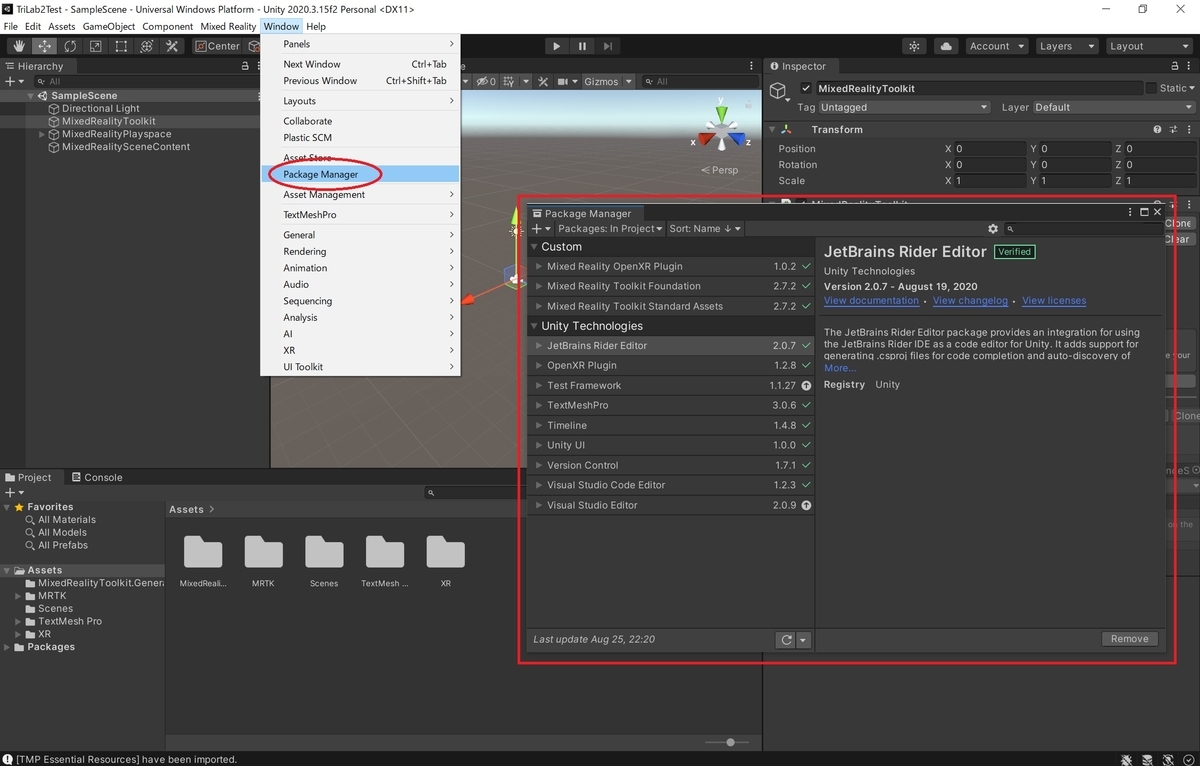Image resolution: width=1200 pixels, height=766 pixels.
Task: Open the custom editor tools icon
Action: 172,46
